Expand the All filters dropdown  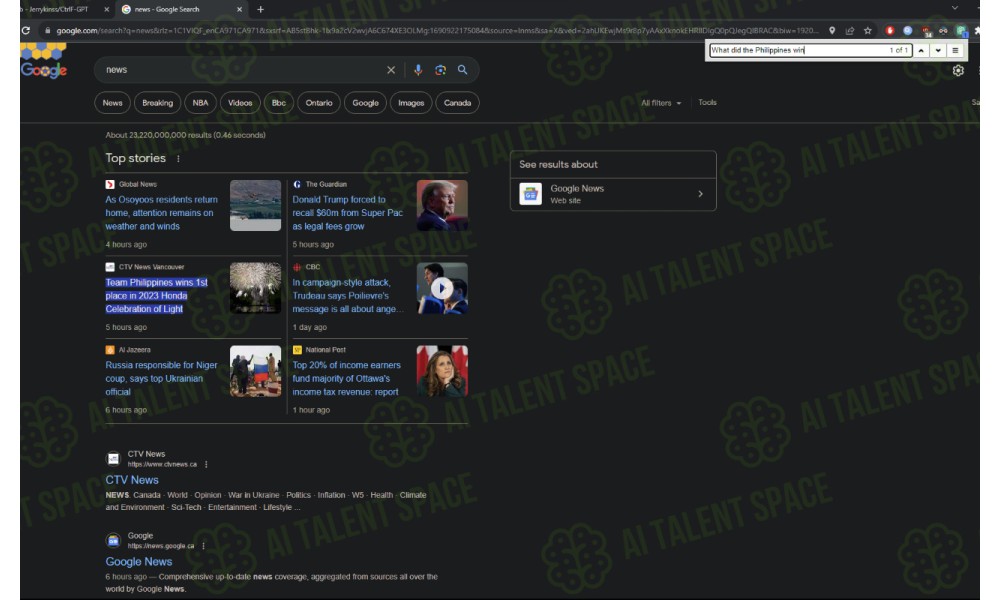661,103
